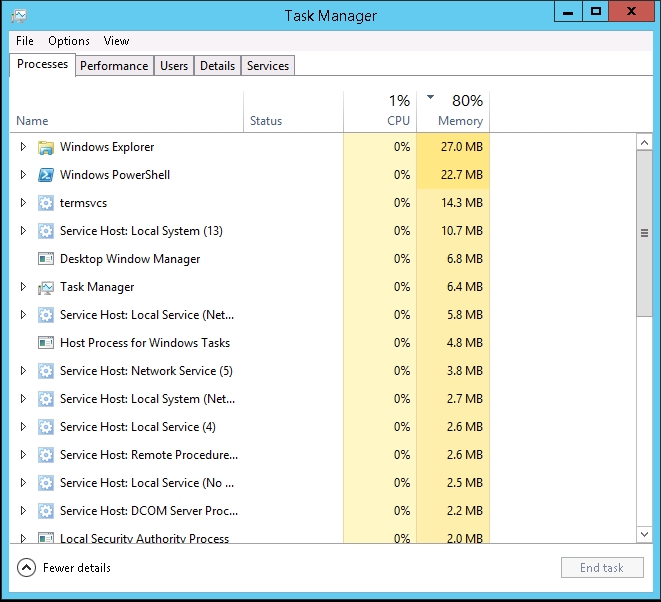Click the Fewer details link text
The image size is (661, 602).
77,568
